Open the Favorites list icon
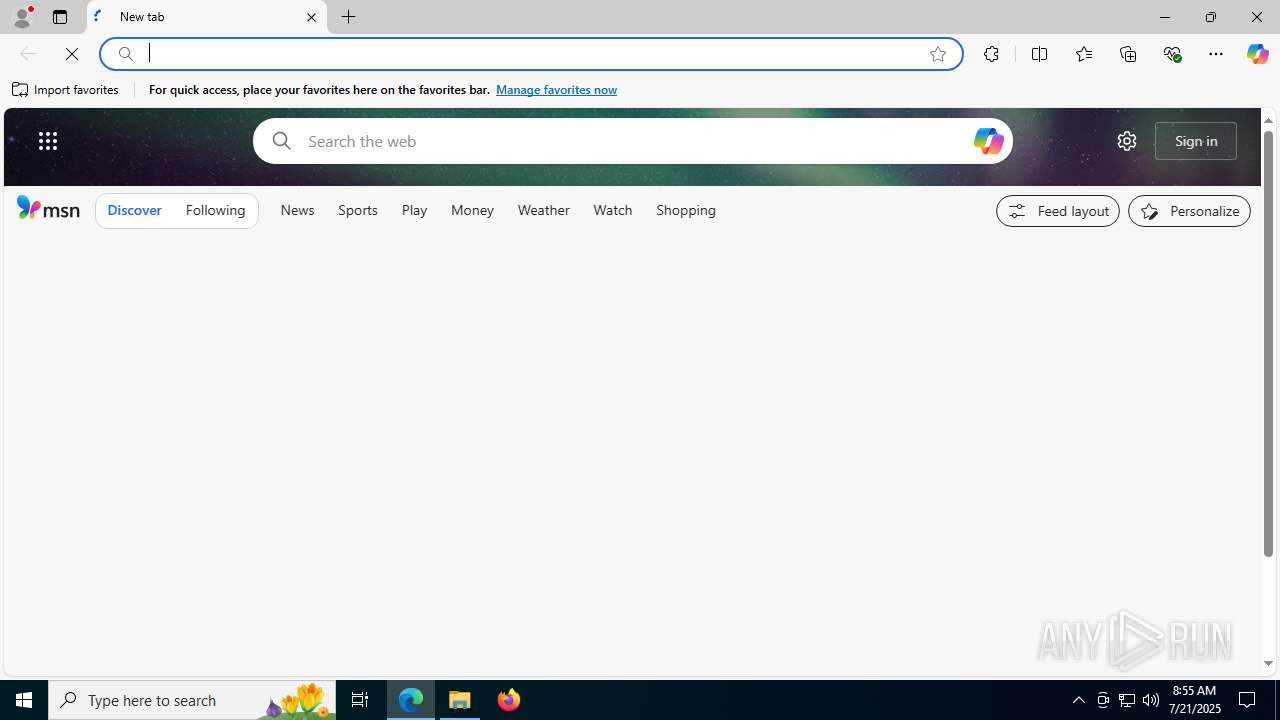 1083,54
